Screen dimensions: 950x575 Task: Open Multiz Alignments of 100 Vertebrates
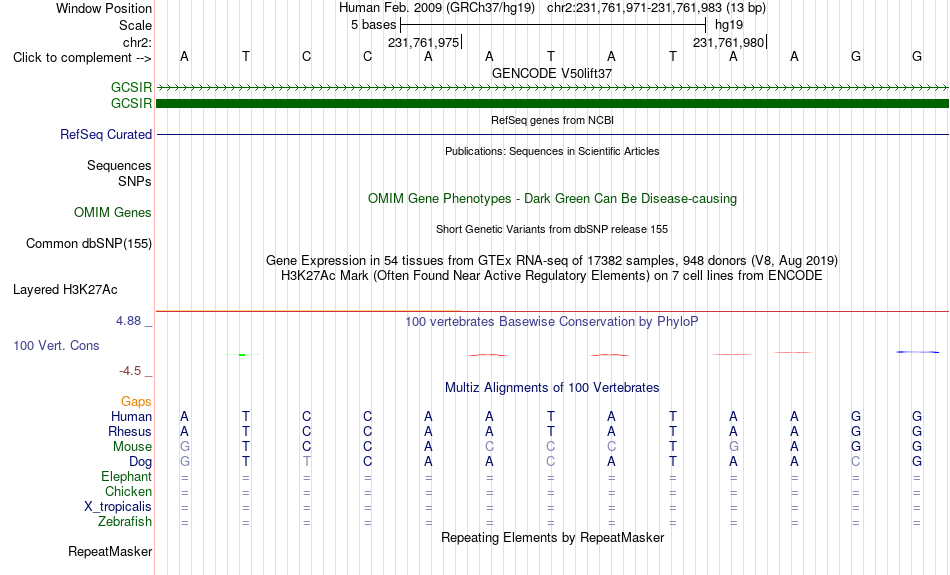[552, 387]
